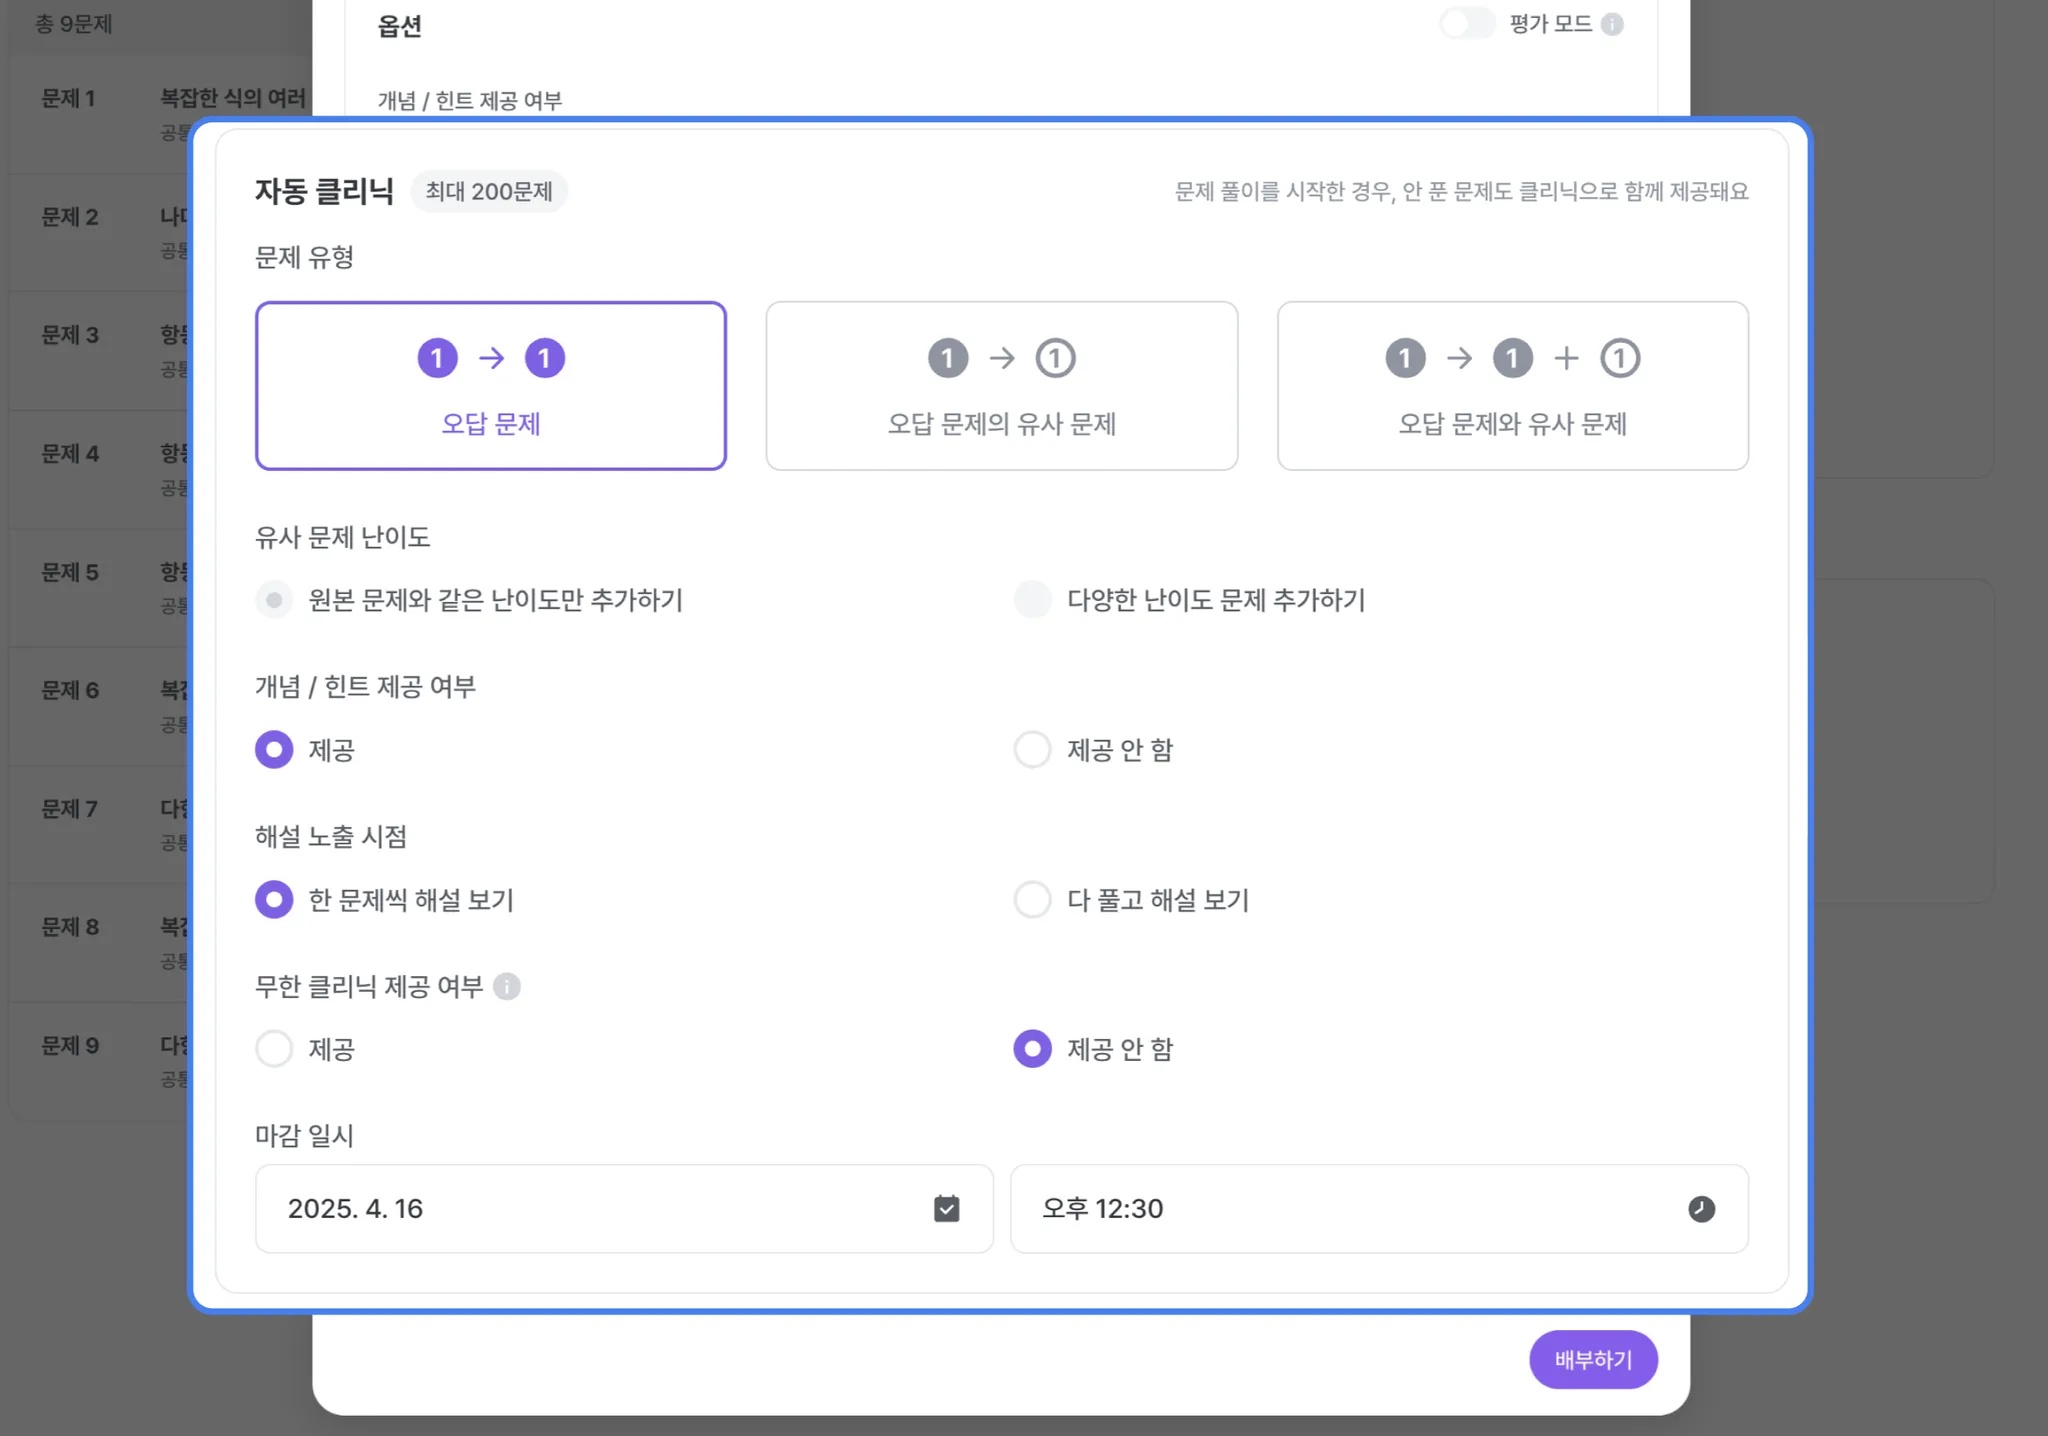Click the arrow icon in 오답 문제 card
Screen dimensions: 2048x1436
[491, 358]
